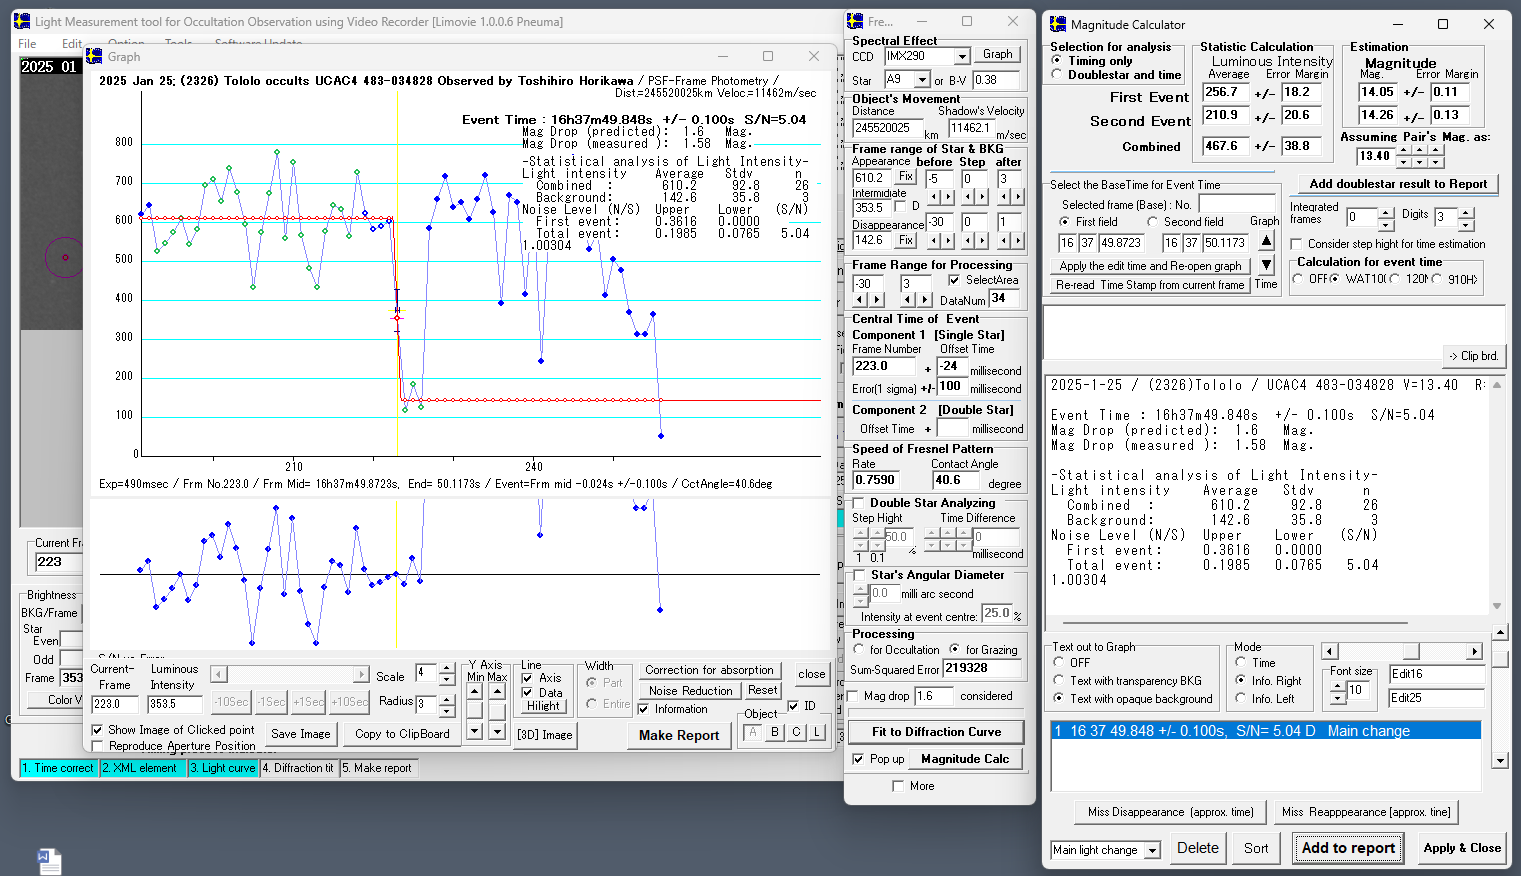The height and width of the screenshot is (876, 1521).
Task: Switch to the 4. Diffraction fit tab
Action: [x=298, y=768]
